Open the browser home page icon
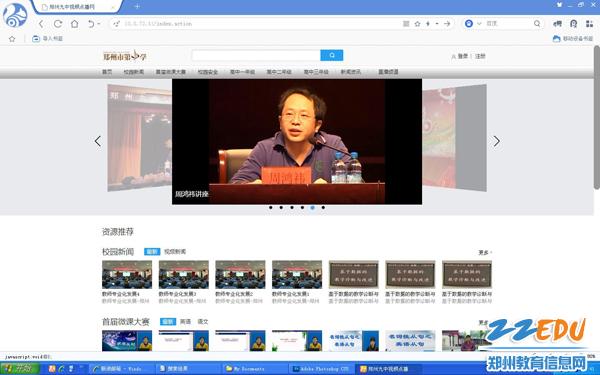Viewport: 600px width, 375px height. click(74, 24)
